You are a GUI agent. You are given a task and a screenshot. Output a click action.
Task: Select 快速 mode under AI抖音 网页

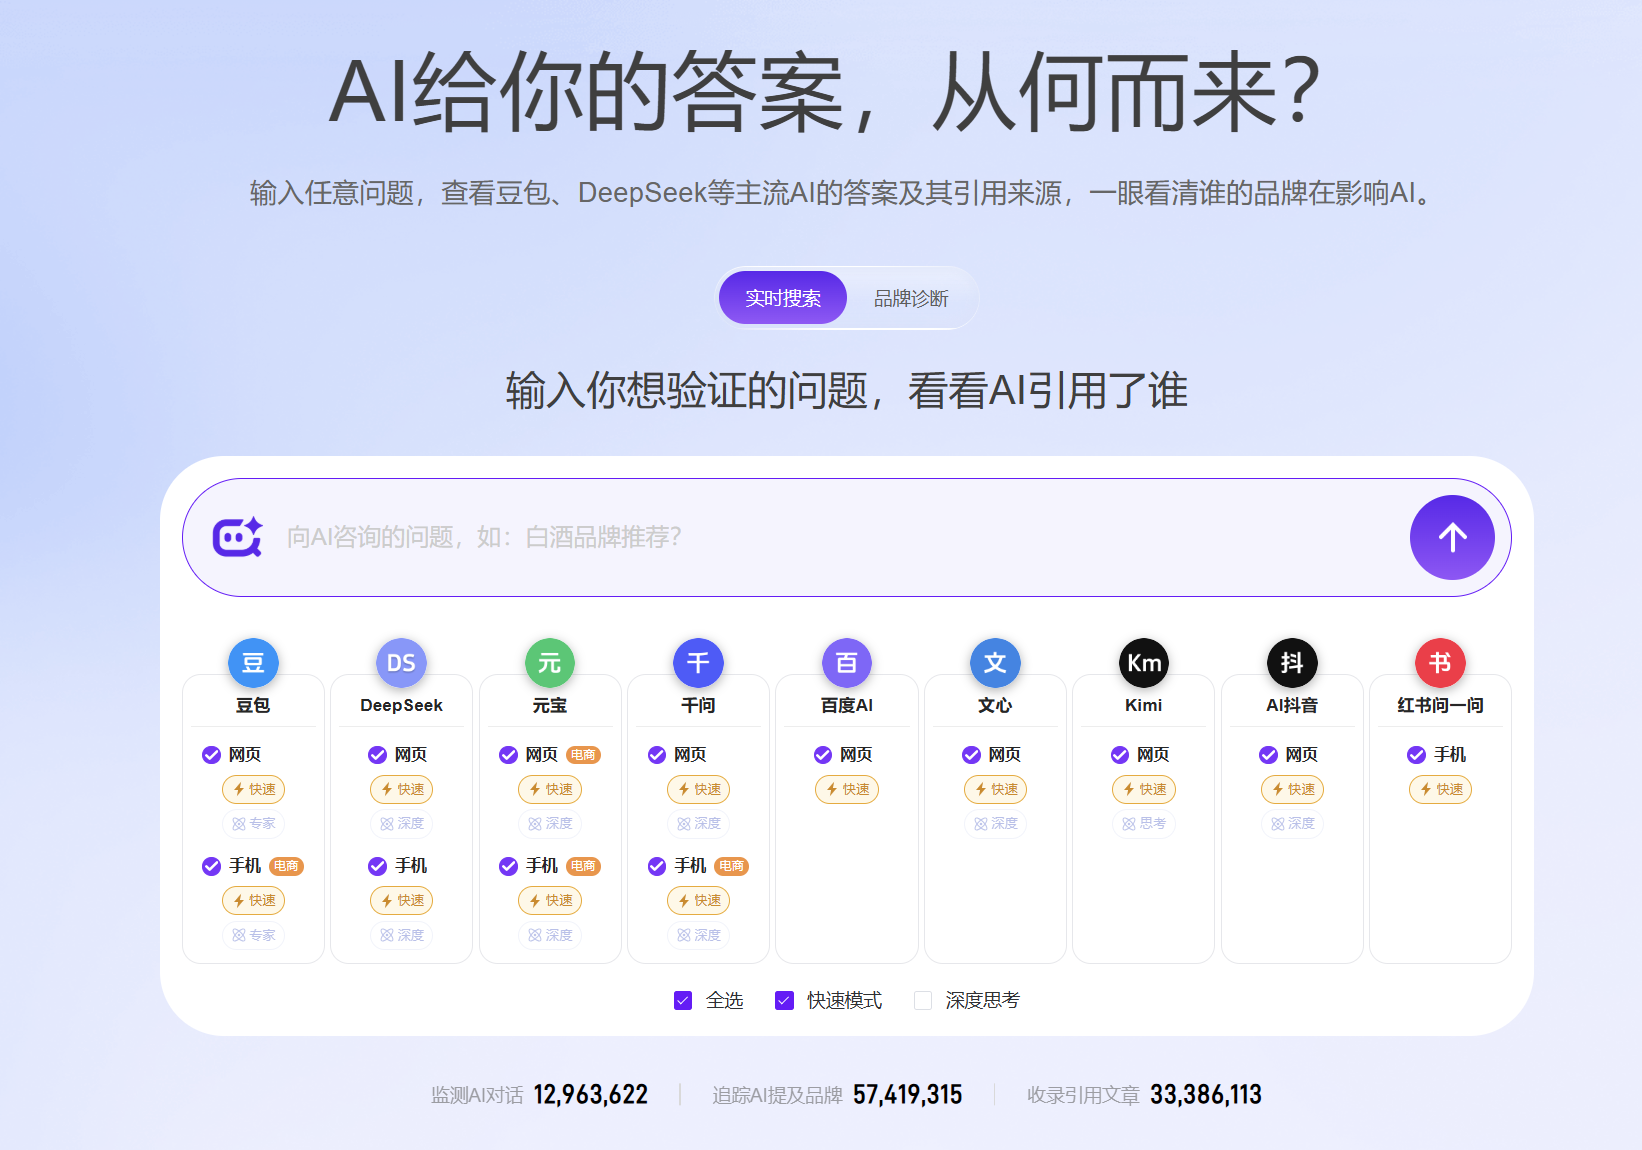[1292, 789]
